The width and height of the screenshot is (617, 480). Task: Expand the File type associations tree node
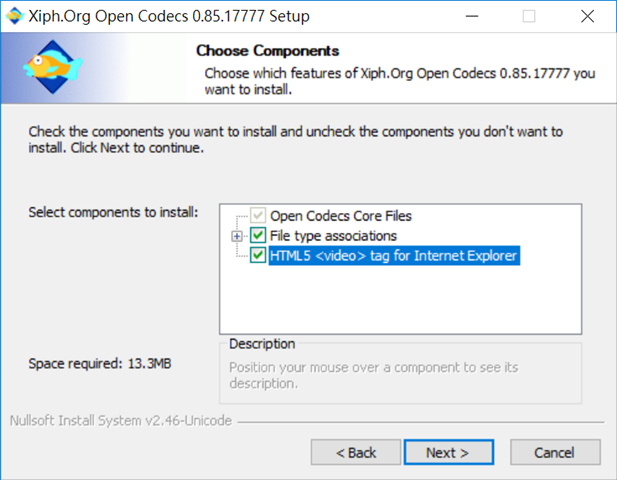coord(236,236)
